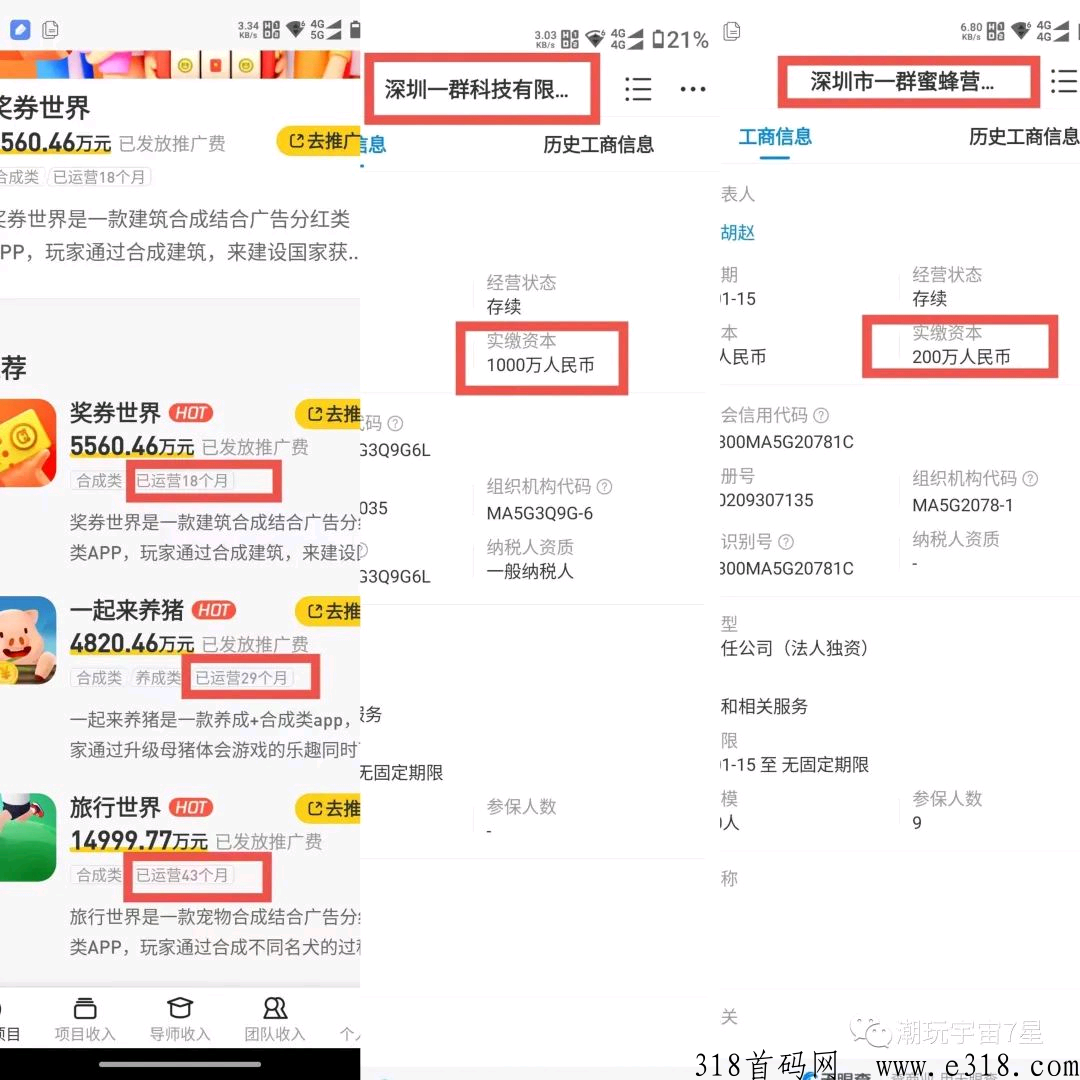The image size is (1080, 1080).
Task: Select 历史工商信息 tab in middle panel
Action: (x=598, y=145)
